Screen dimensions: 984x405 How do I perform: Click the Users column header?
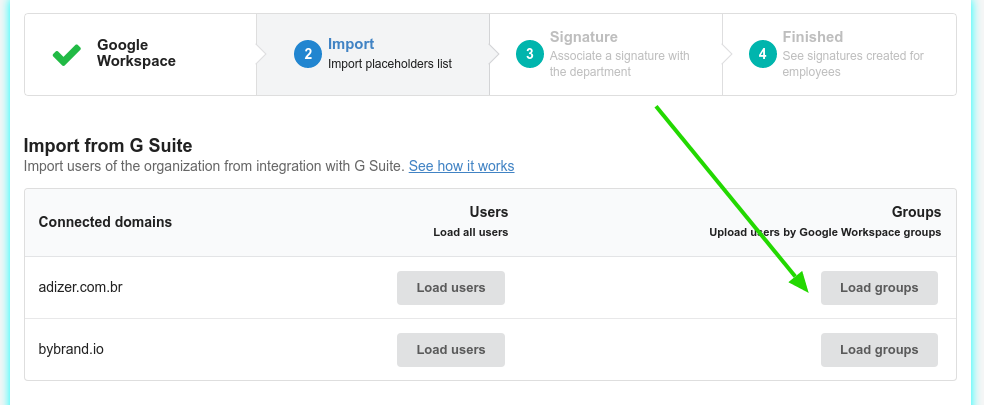(488, 212)
